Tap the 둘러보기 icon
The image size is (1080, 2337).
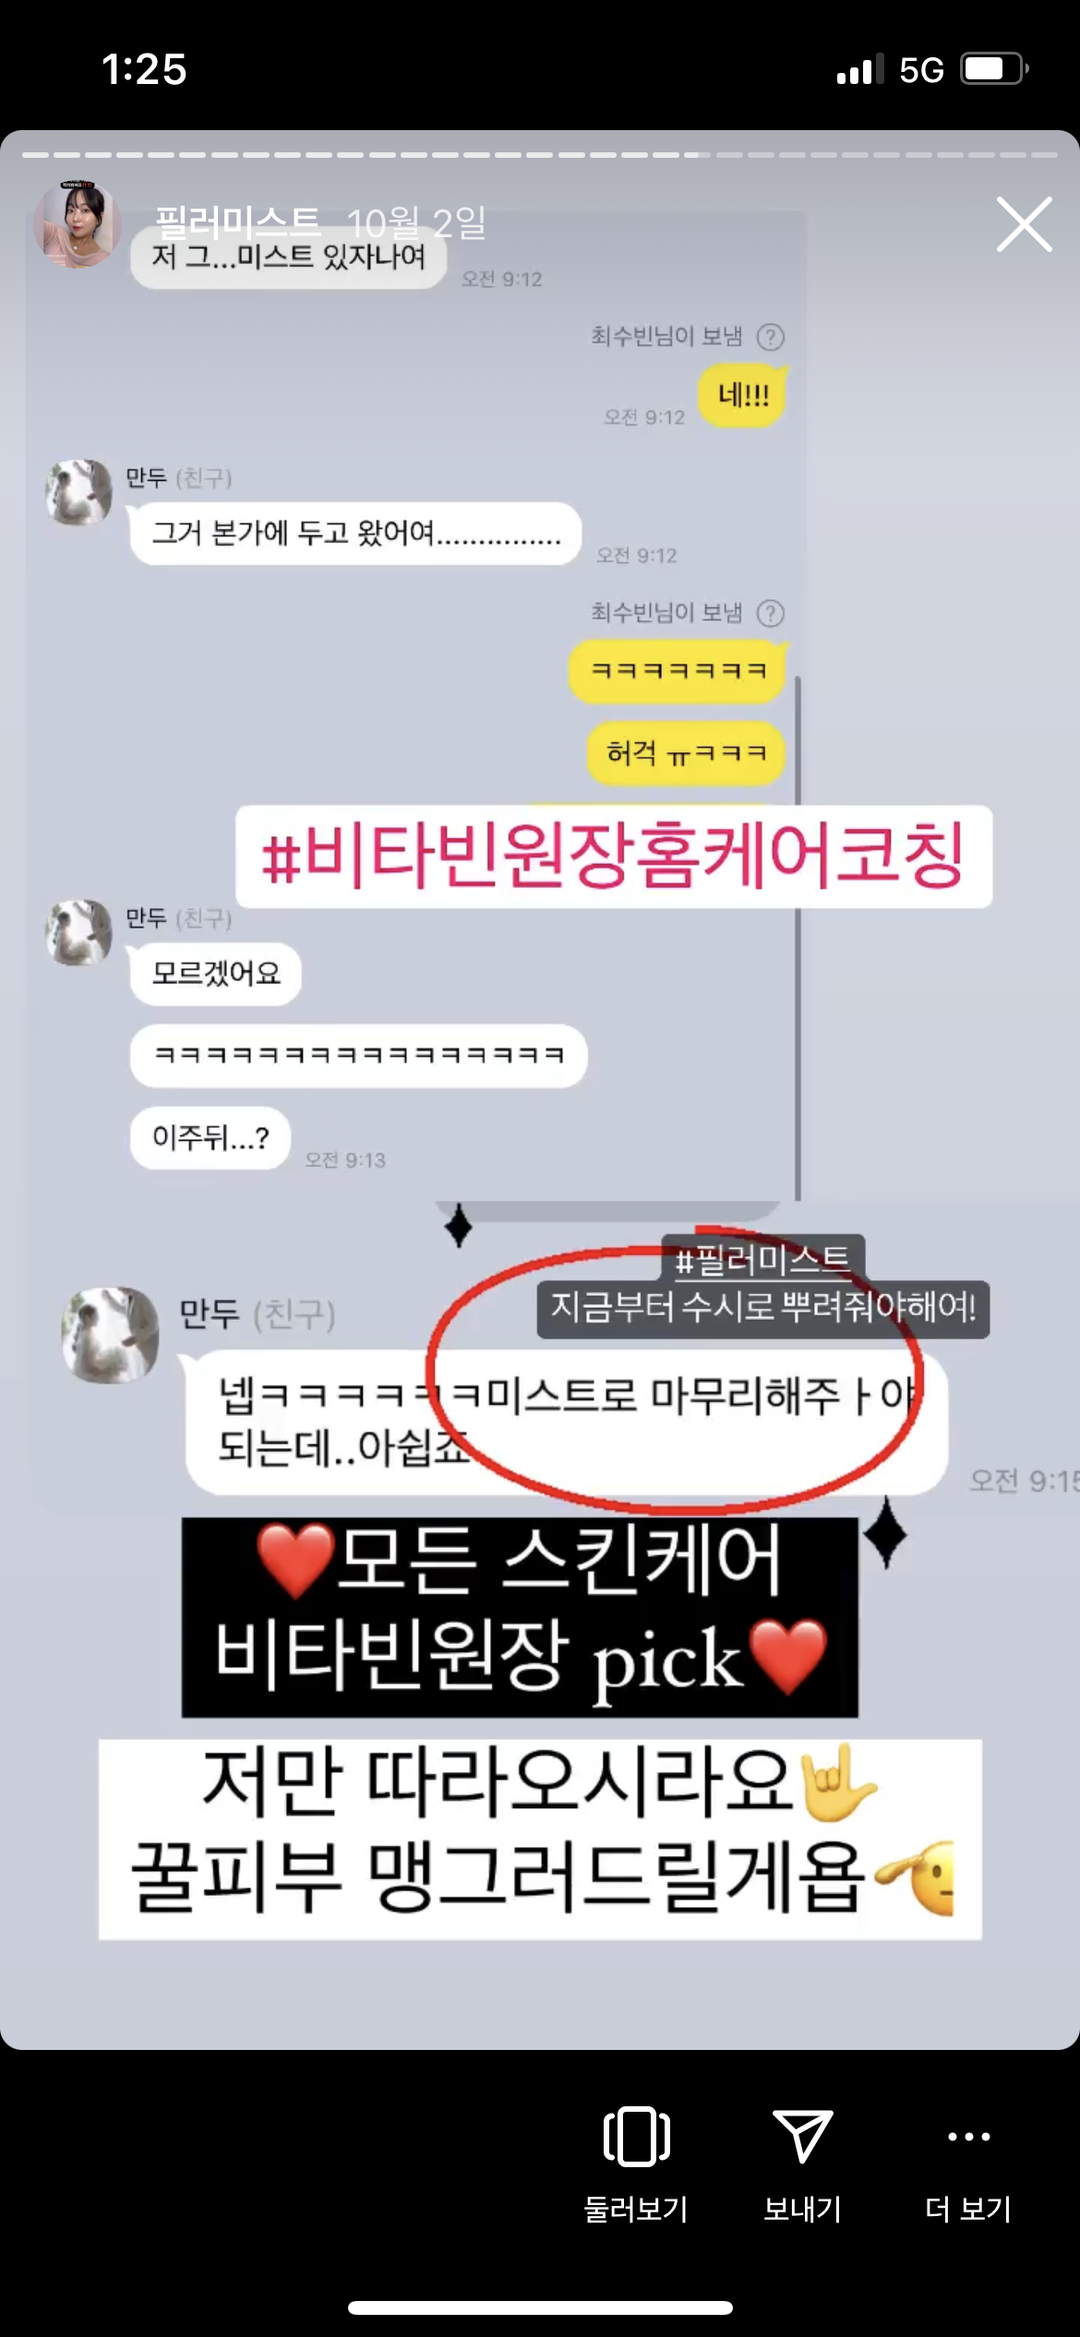coord(637,2136)
